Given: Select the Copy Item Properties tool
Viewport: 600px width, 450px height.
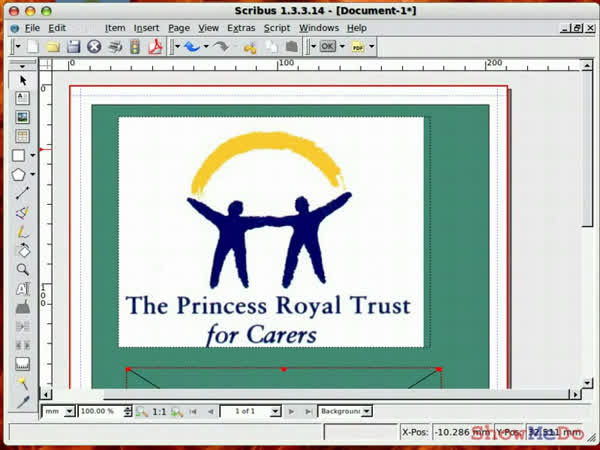Looking at the screenshot, I should [x=23, y=382].
